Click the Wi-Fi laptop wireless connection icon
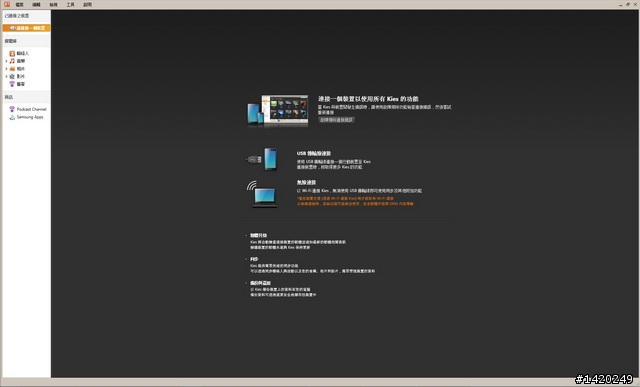640x387 pixels. coord(262,194)
